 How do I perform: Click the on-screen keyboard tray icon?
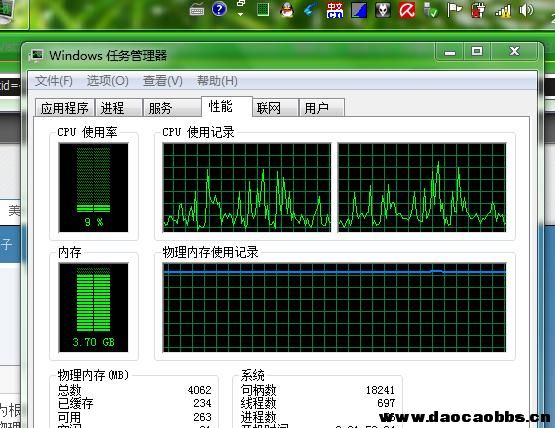(x=197, y=11)
